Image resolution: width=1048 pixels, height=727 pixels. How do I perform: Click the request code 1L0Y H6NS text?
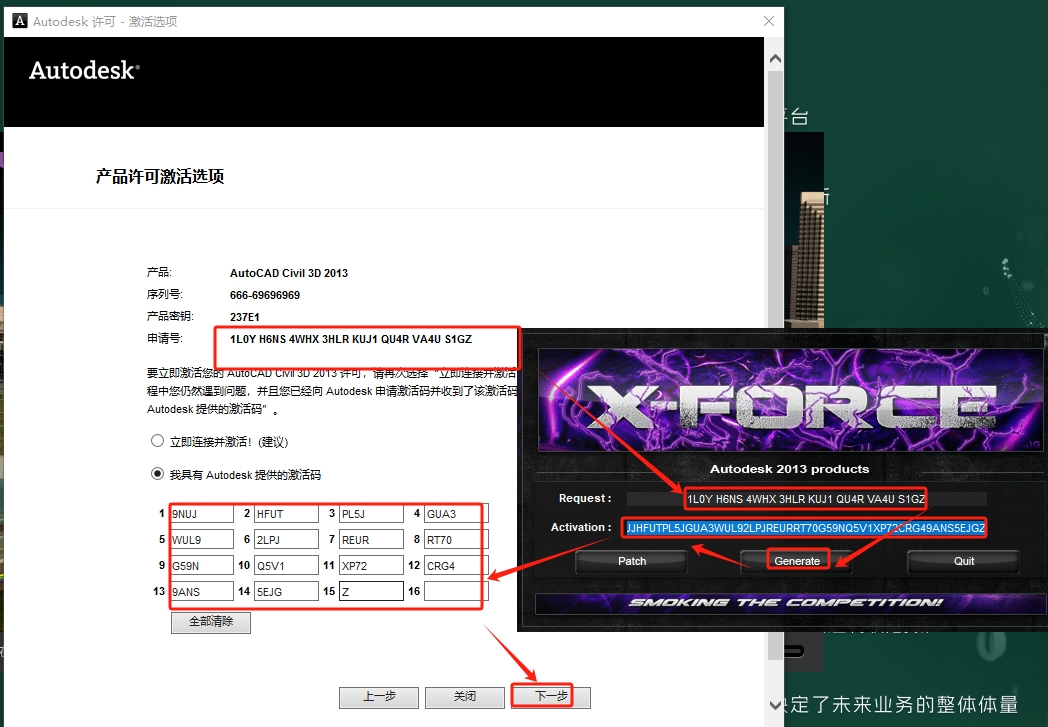(x=351, y=339)
